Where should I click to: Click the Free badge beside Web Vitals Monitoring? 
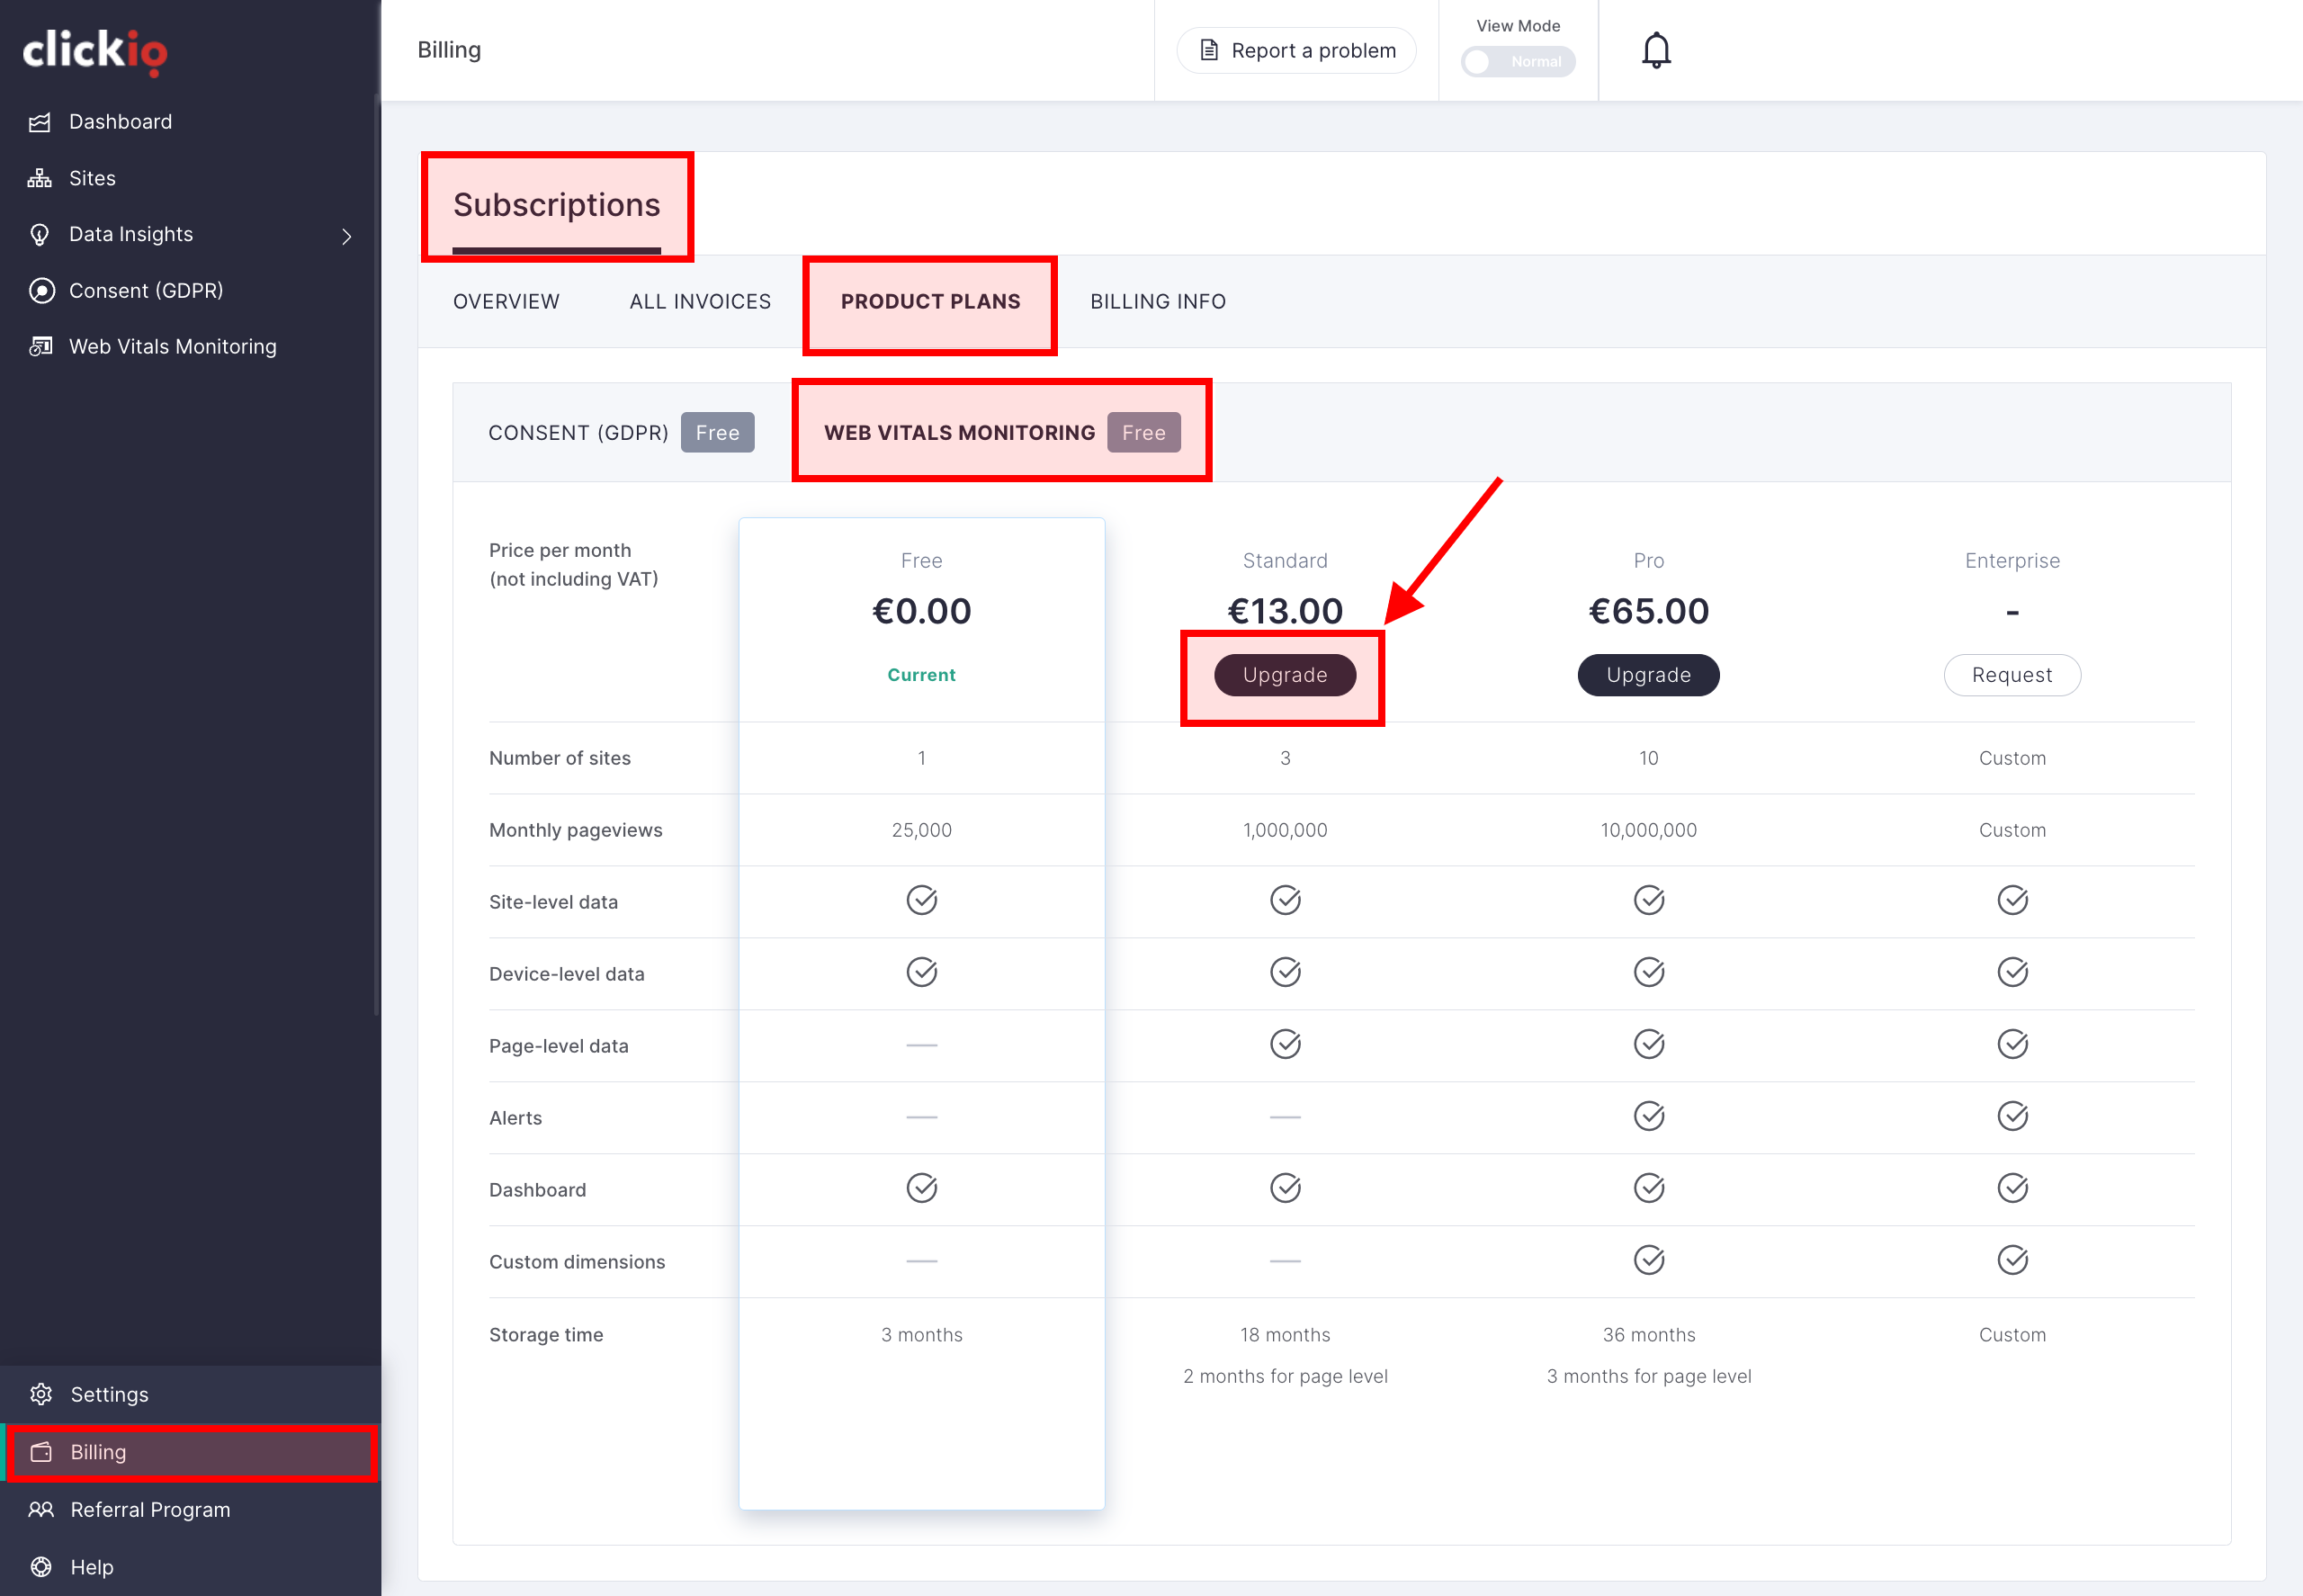click(1143, 432)
